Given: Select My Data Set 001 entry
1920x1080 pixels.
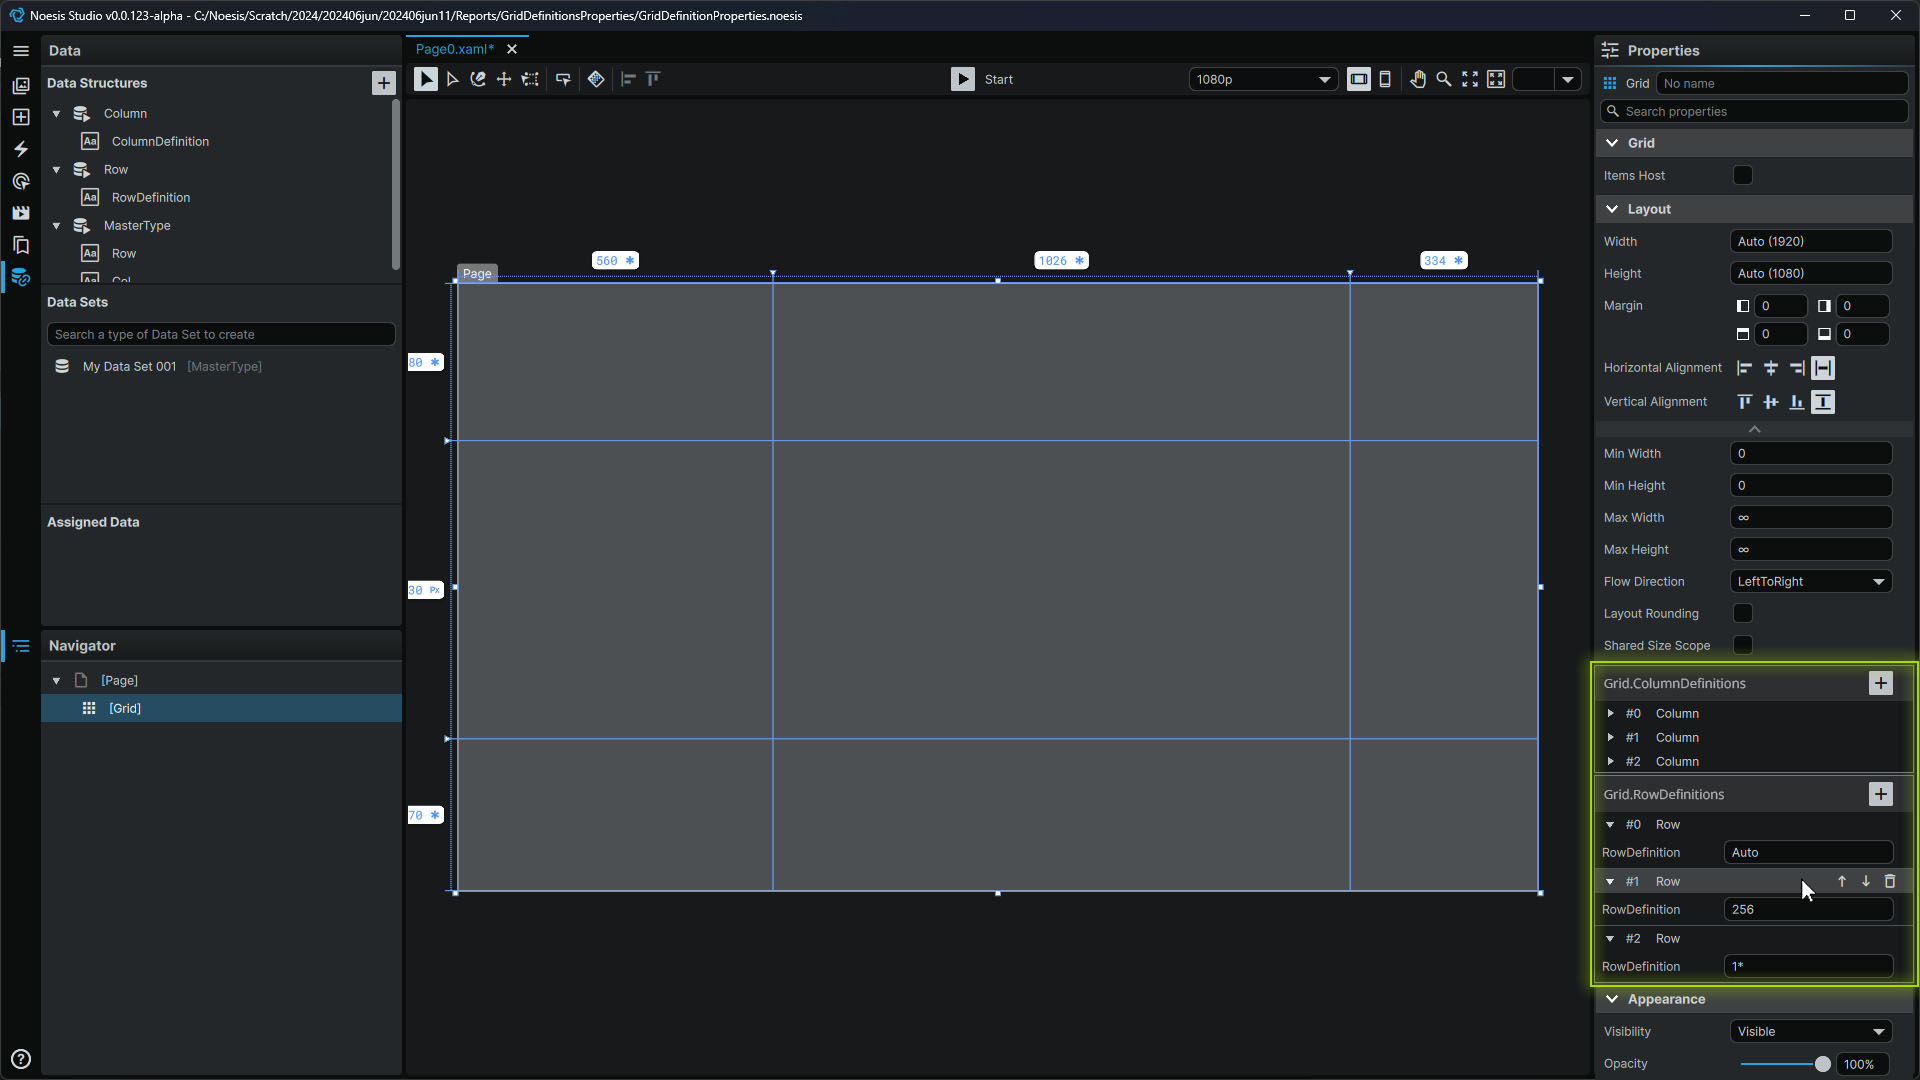Looking at the screenshot, I should [x=130, y=367].
